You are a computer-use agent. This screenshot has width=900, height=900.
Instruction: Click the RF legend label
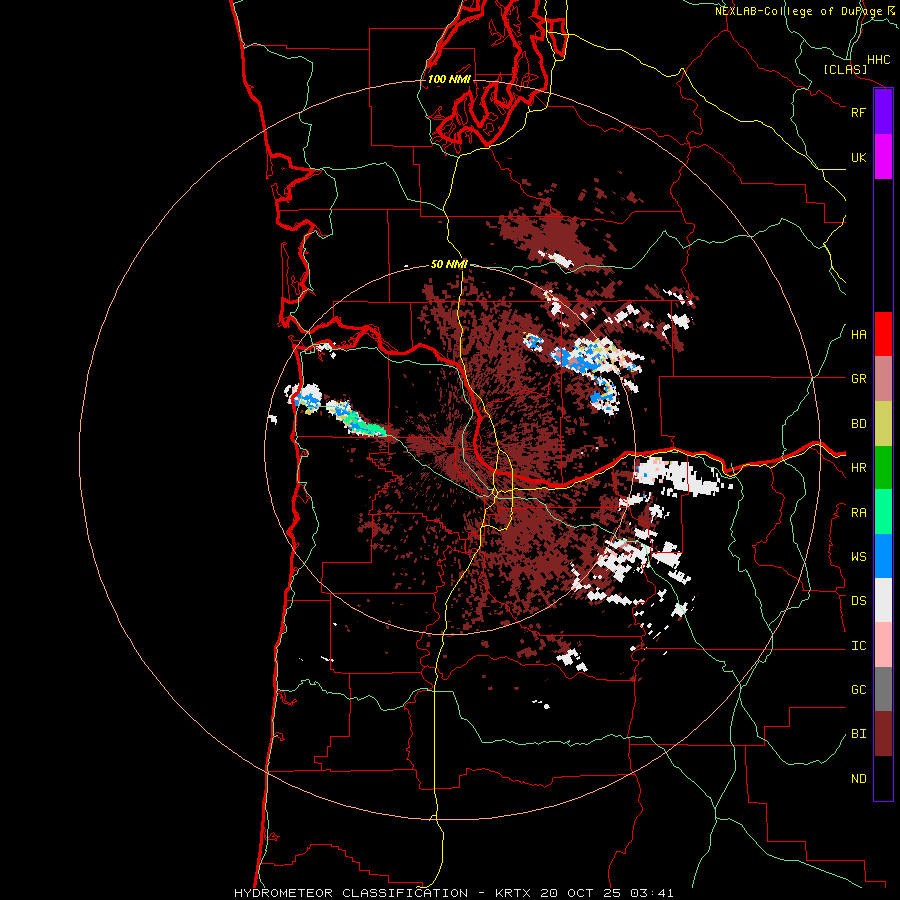[858, 112]
